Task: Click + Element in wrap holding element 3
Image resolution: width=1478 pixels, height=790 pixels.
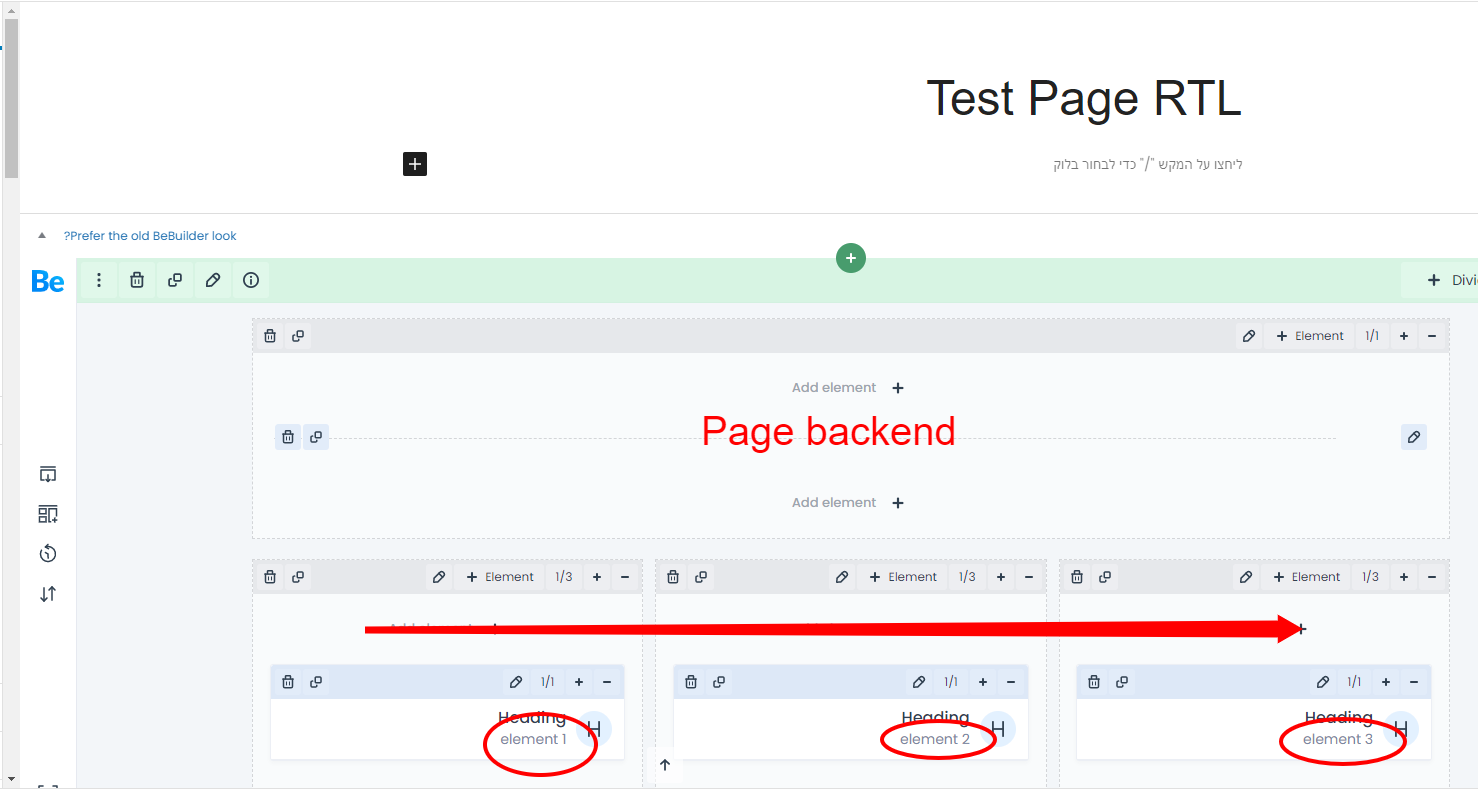Action: pyautogui.click(x=1307, y=577)
